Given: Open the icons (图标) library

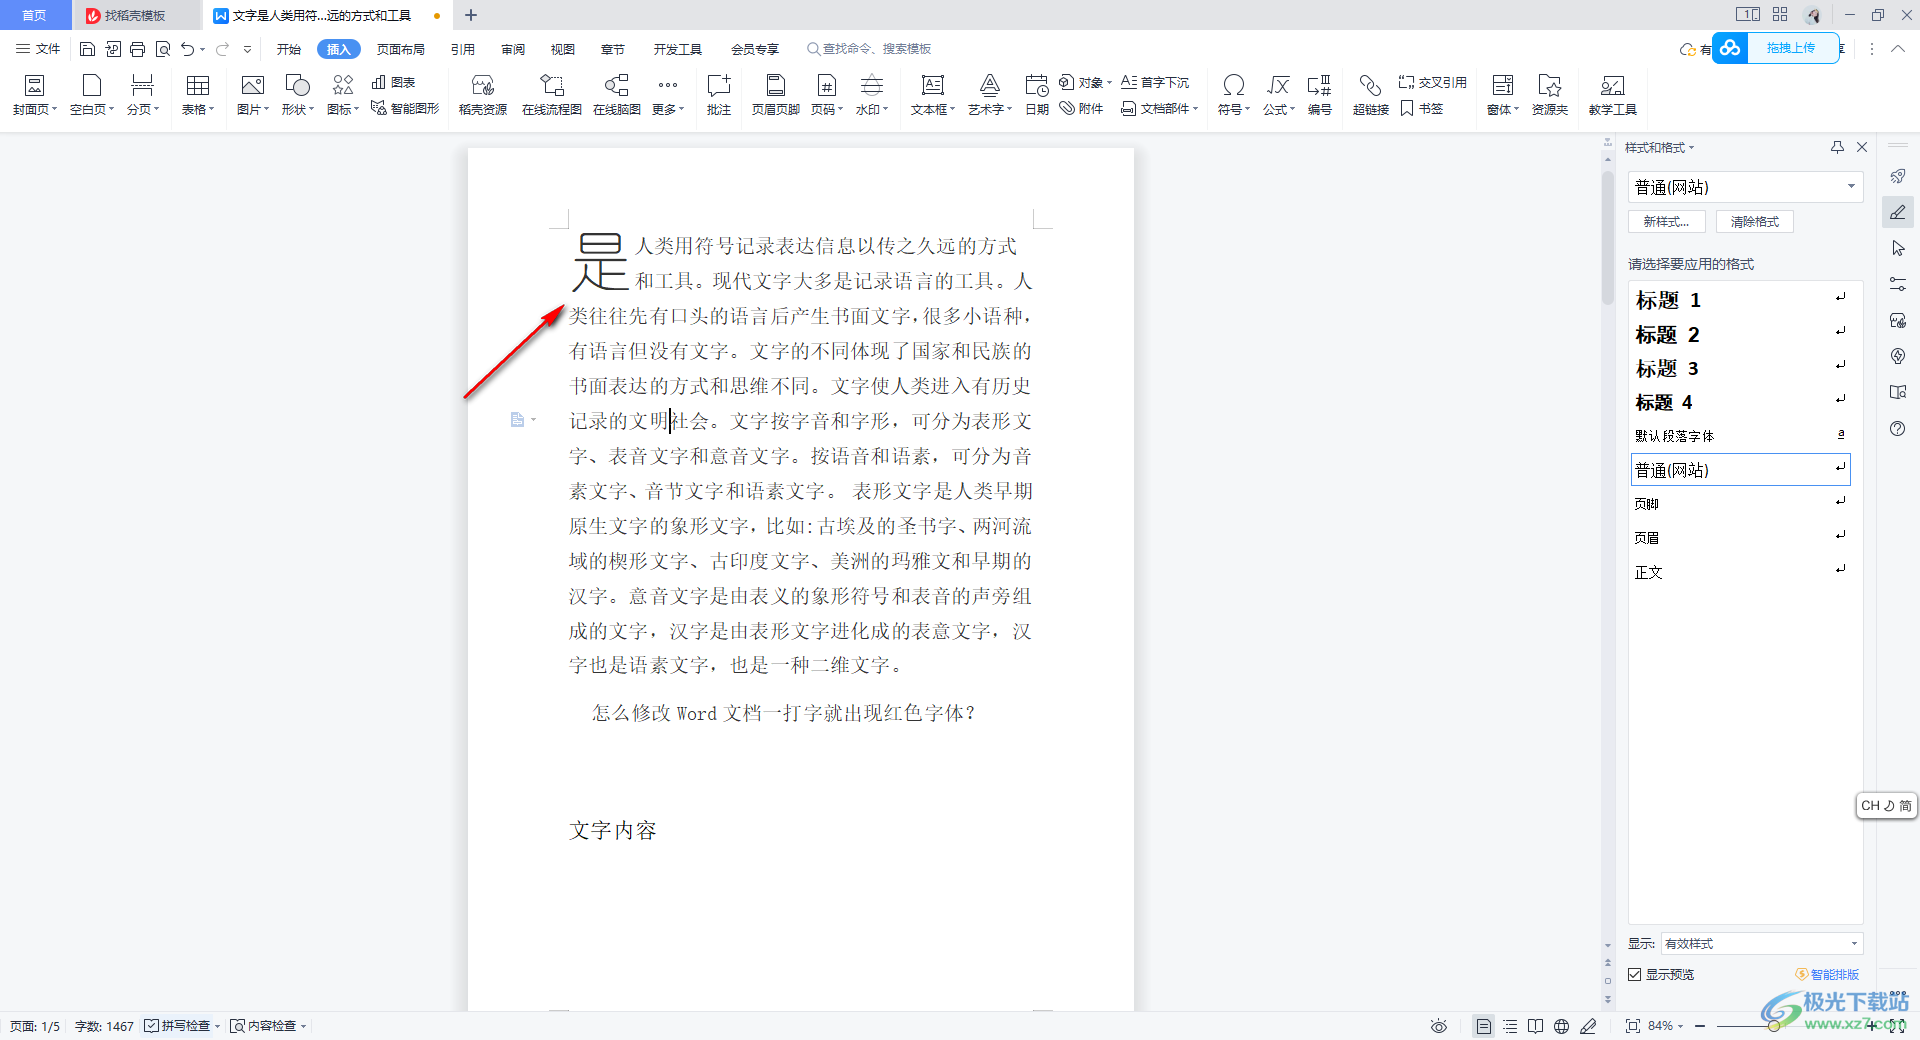Looking at the screenshot, I should 343,95.
